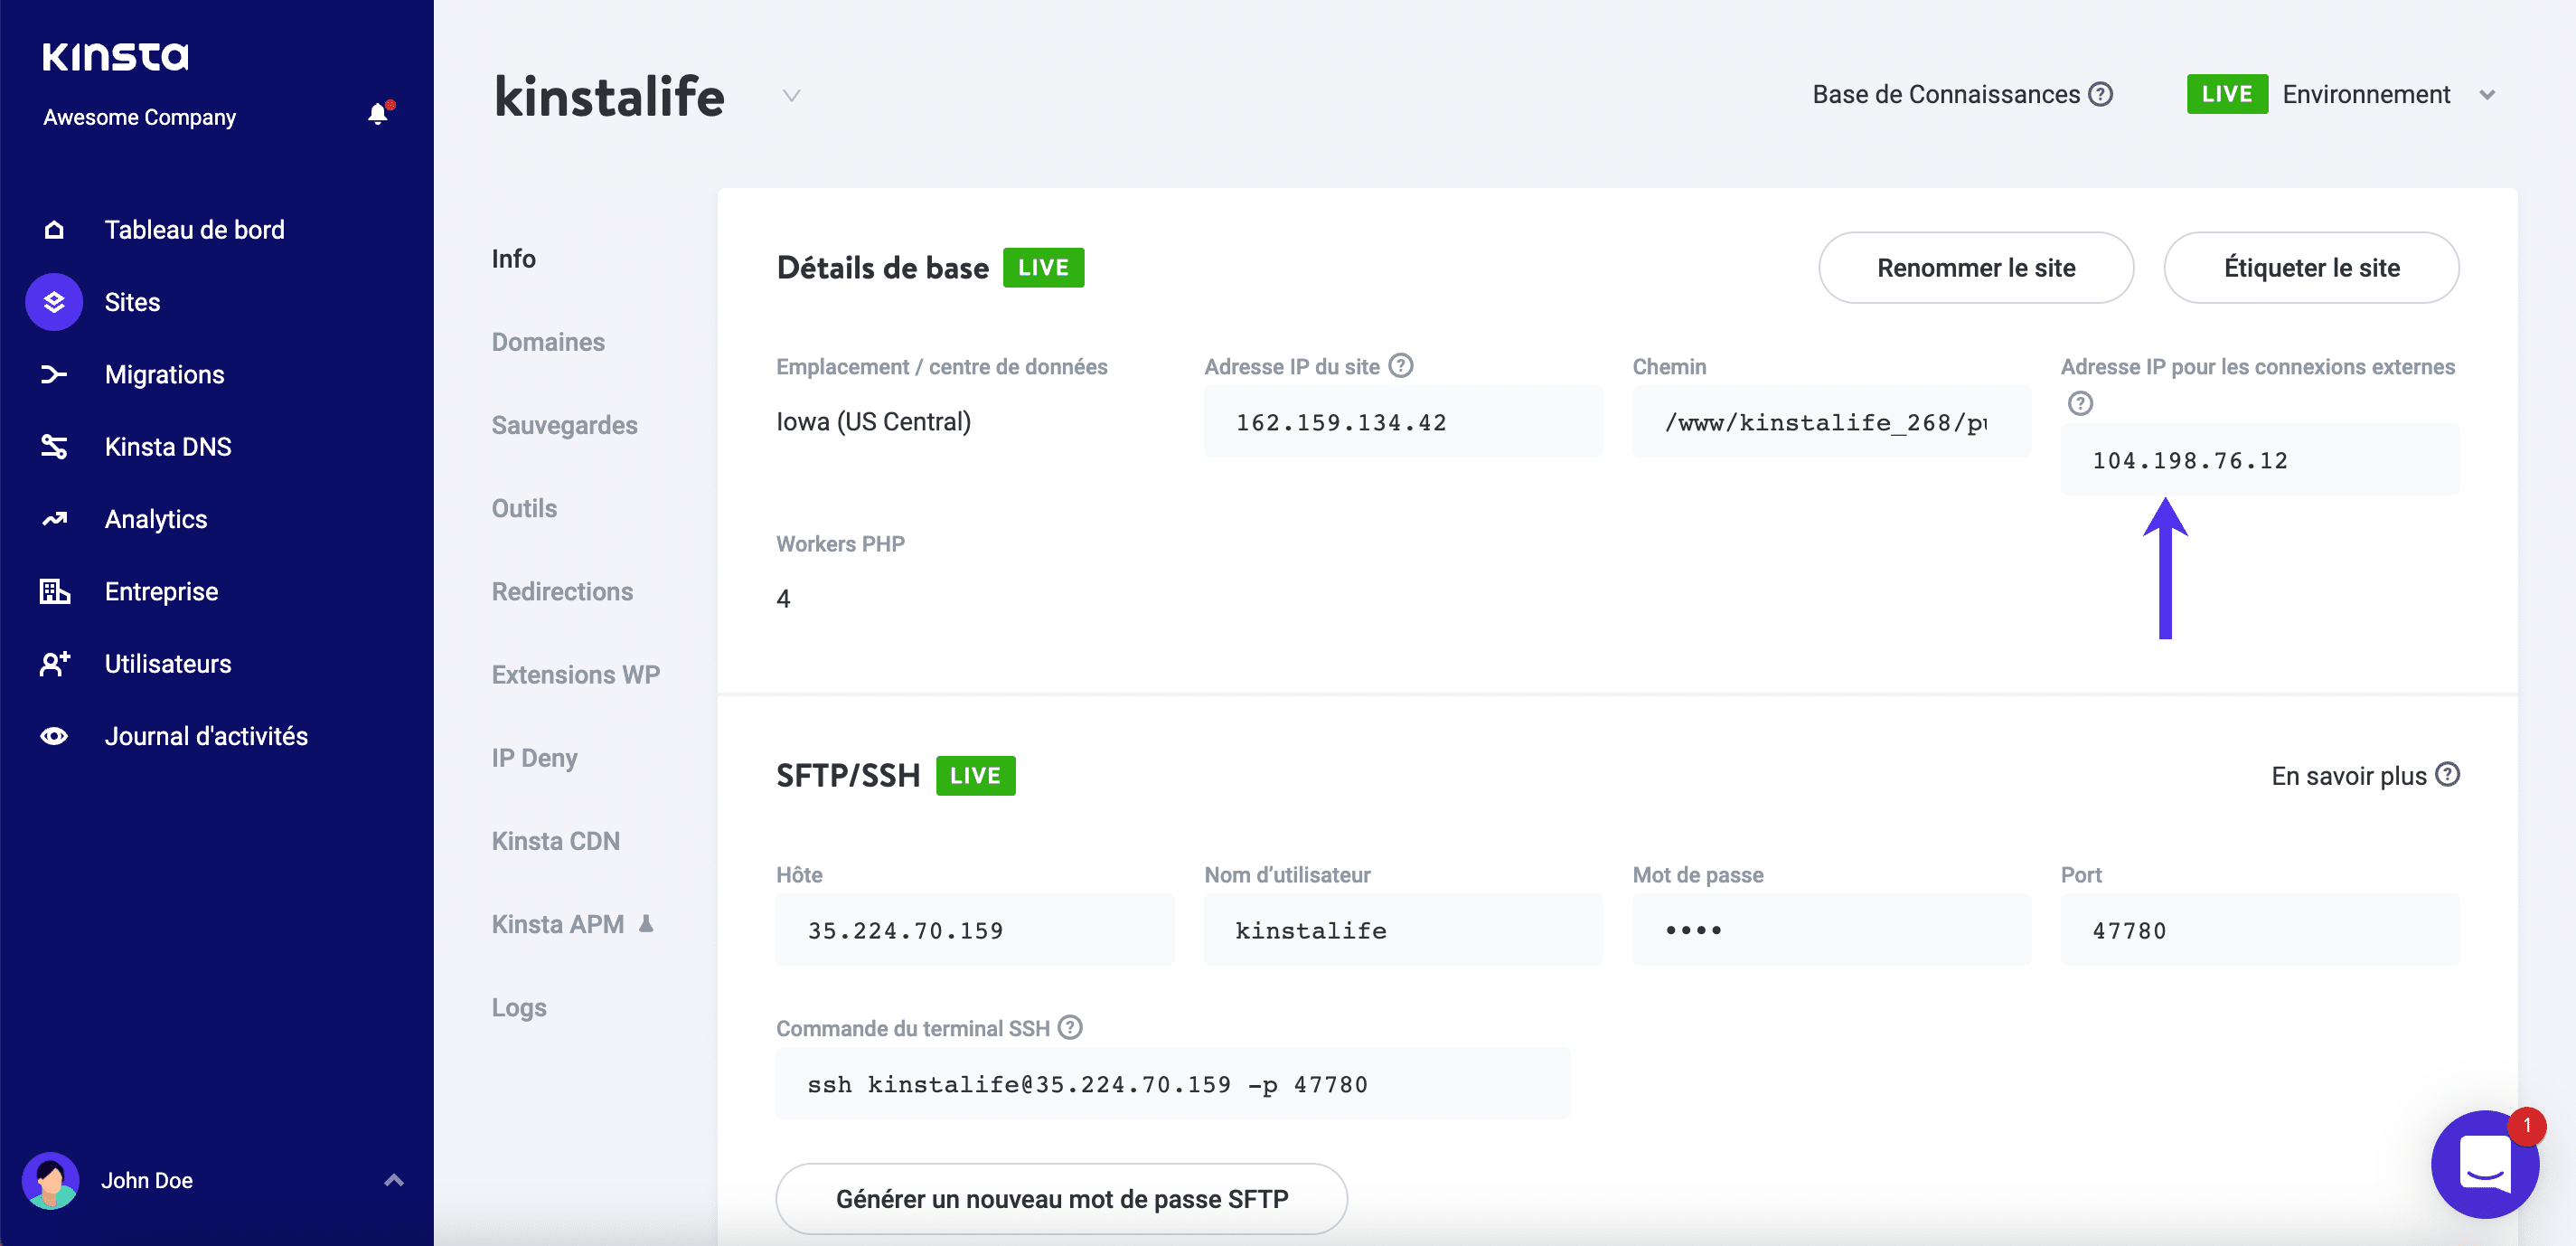Open the chat support bubble
The height and width of the screenshot is (1246, 2576).
[x=2484, y=1164]
